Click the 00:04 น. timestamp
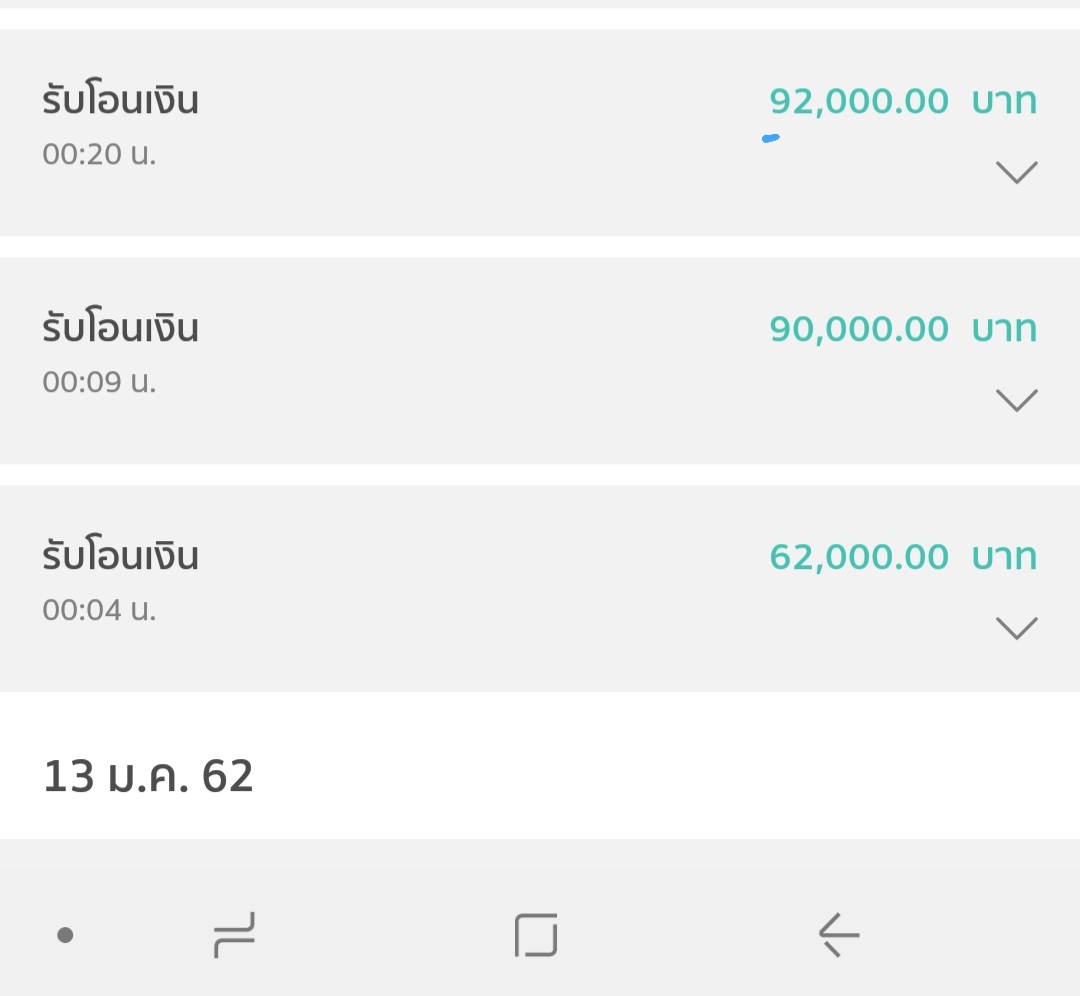 click(x=99, y=610)
